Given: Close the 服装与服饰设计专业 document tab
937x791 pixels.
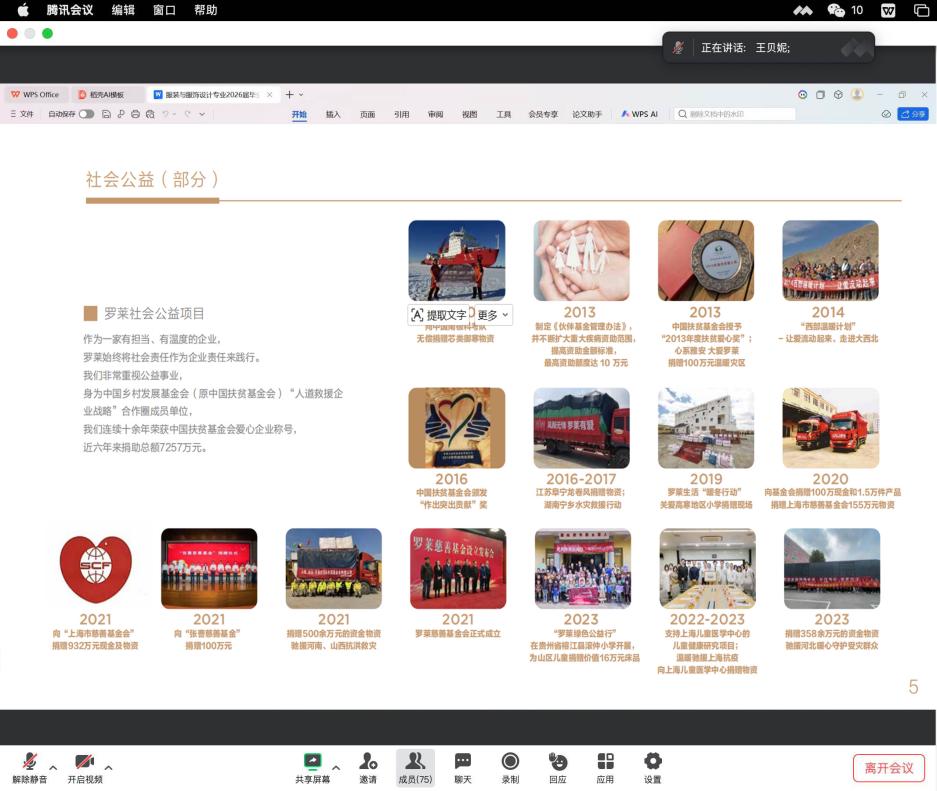Looking at the screenshot, I should coord(270,94).
